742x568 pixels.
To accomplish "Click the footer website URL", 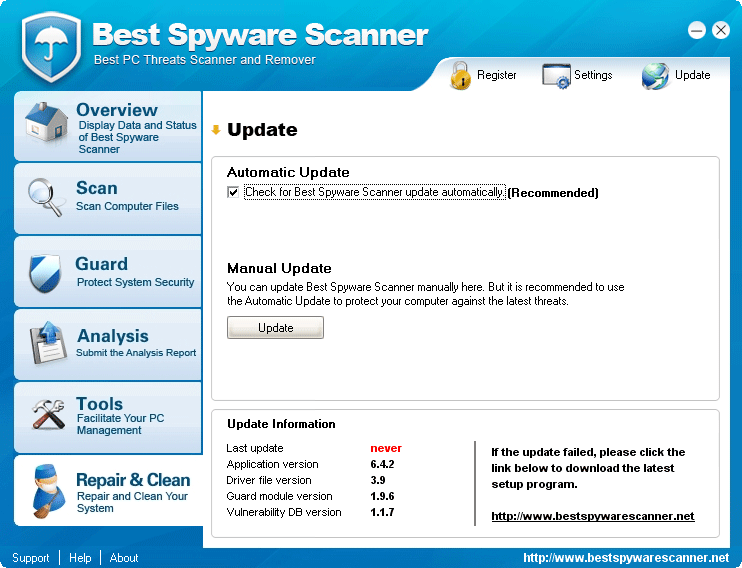I will pyautogui.click(x=626, y=558).
